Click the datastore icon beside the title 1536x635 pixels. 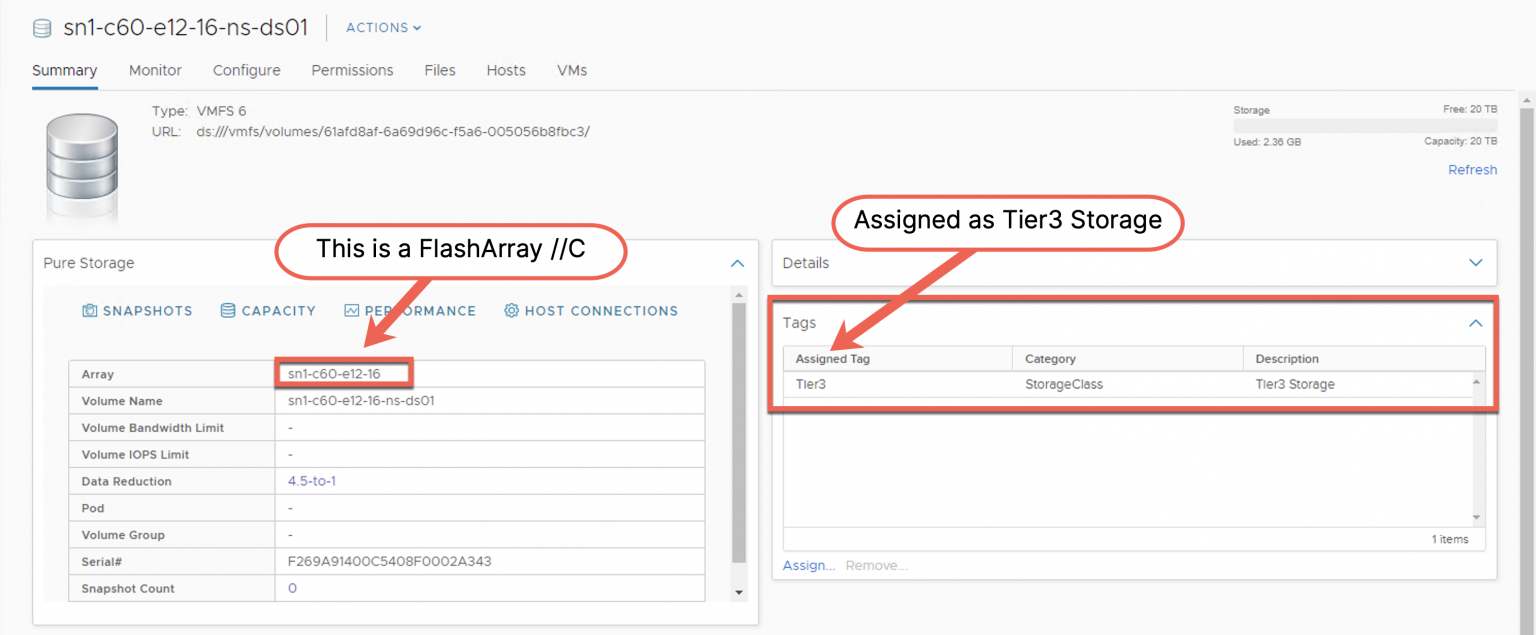click(42, 28)
